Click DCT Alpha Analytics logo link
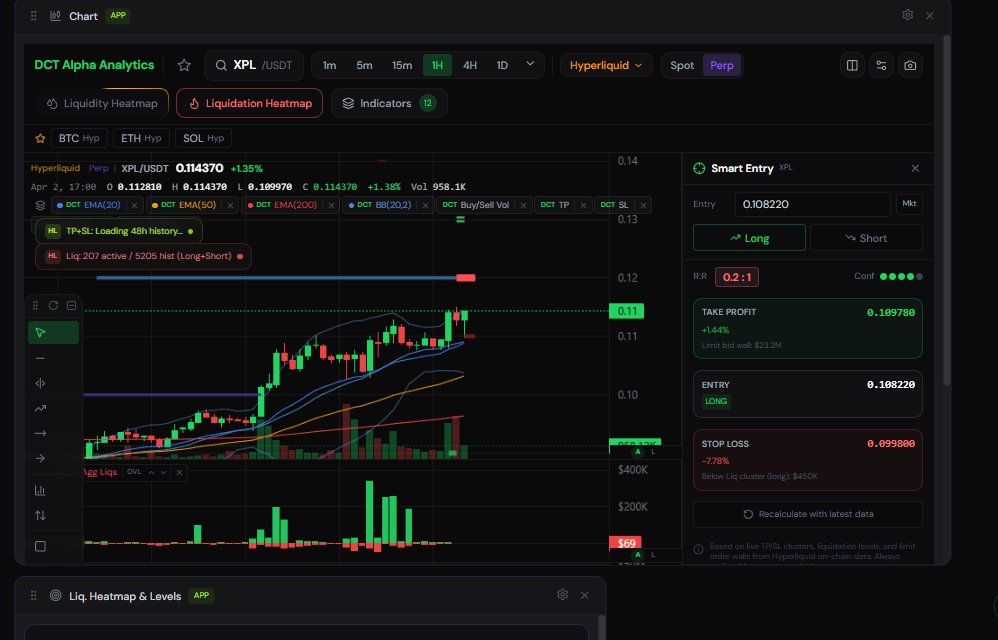Screen dimensions: 998x640 click(x=94, y=65)
